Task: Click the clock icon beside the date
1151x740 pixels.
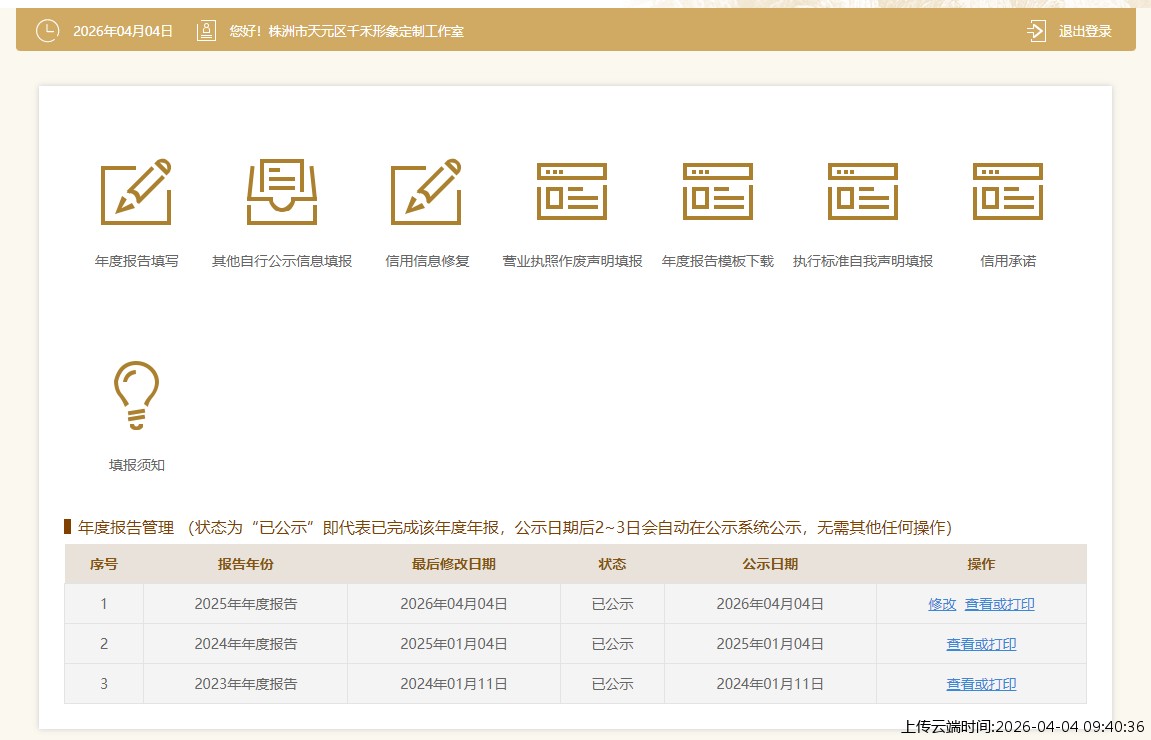Action: pos(47,31)
